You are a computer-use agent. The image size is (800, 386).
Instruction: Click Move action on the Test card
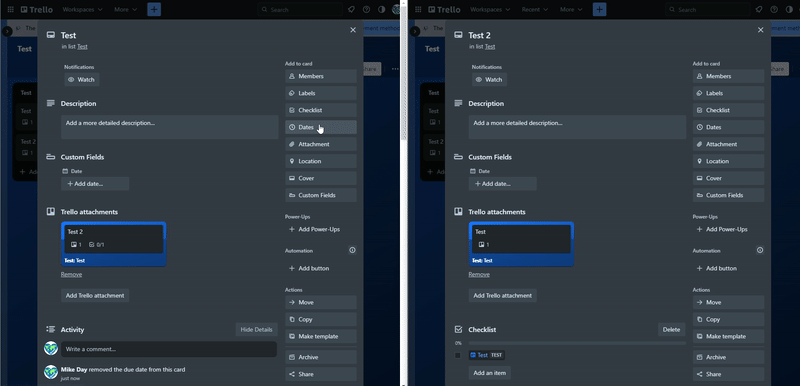coord(321,302)
